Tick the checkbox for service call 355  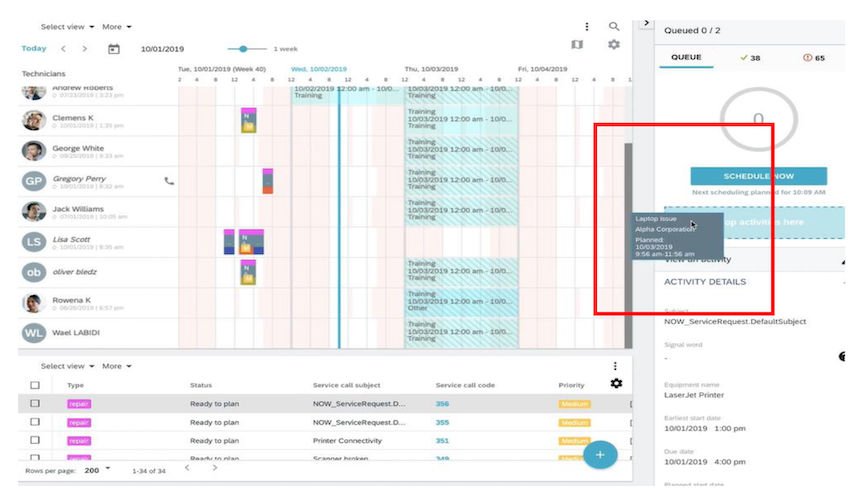(x=35, y=422)
